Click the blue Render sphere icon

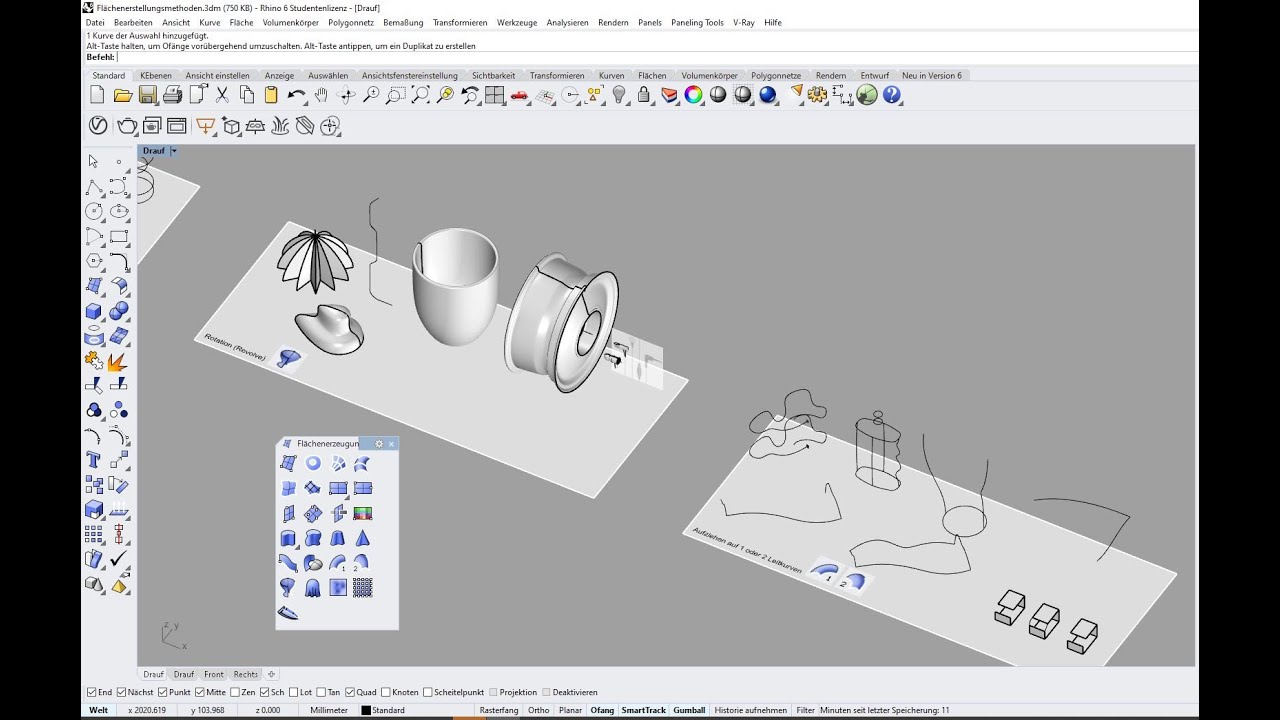(x=767, y=95)
